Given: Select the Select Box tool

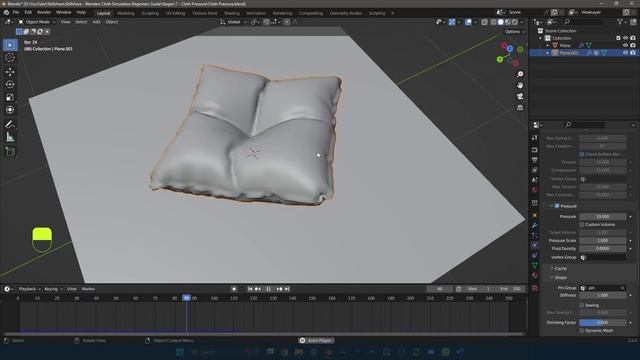Looking at the screenshot, I should click(x=10, y=45).
